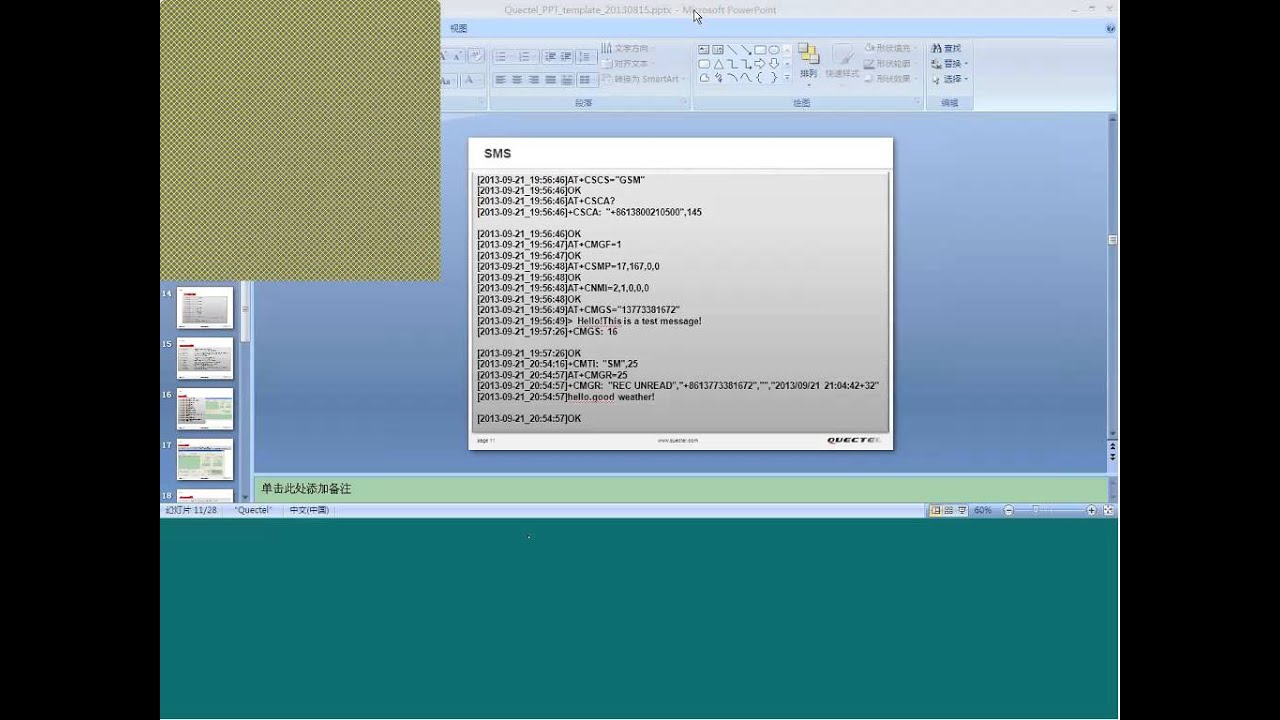Fit slide to current window
The height and width of the screenshot is (720, 1280).
coord(1108,510)
